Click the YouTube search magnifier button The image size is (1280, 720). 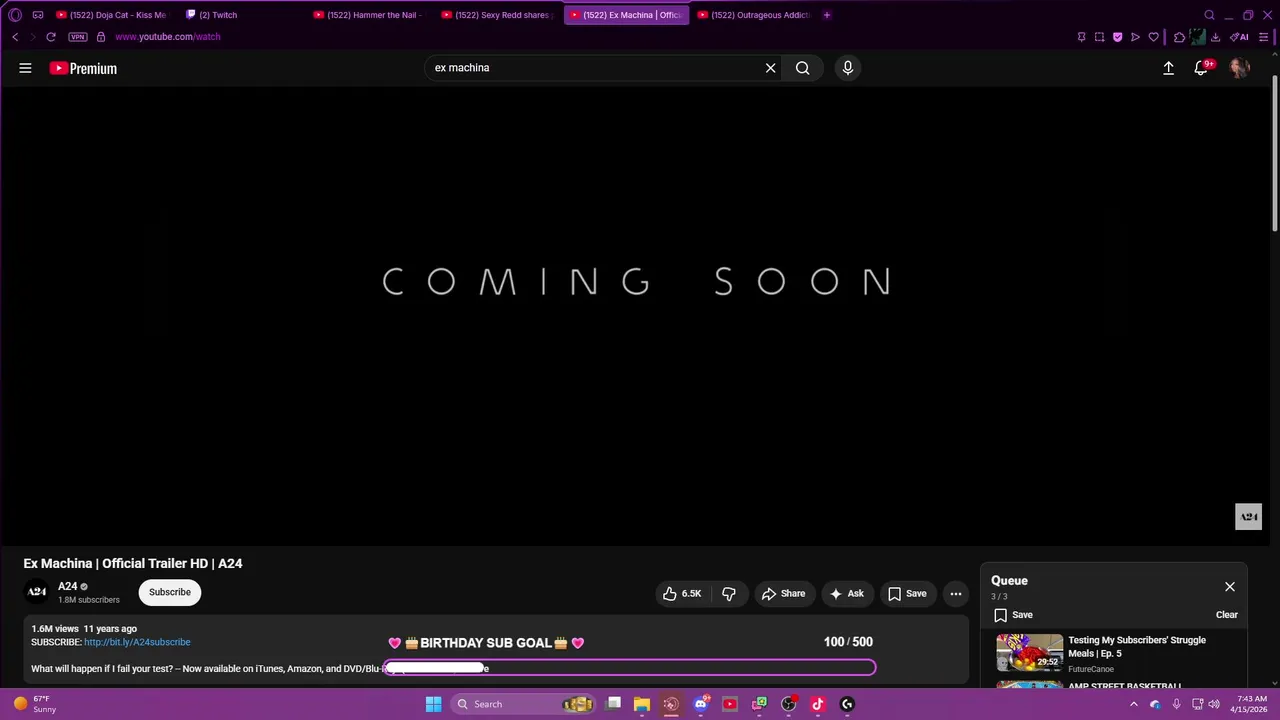click(x=802, y=68)
